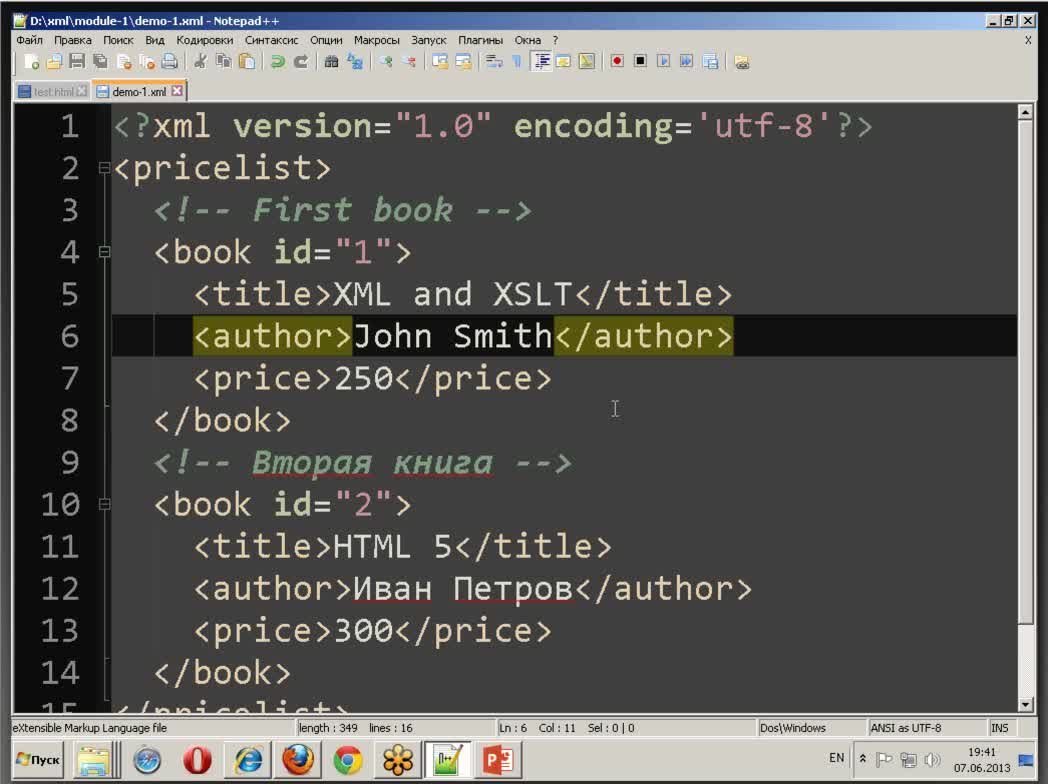Close the demo-1.xml tab using its X
Image resolution: width=1048 pixels, height=784 pixels.
(176, 91)
